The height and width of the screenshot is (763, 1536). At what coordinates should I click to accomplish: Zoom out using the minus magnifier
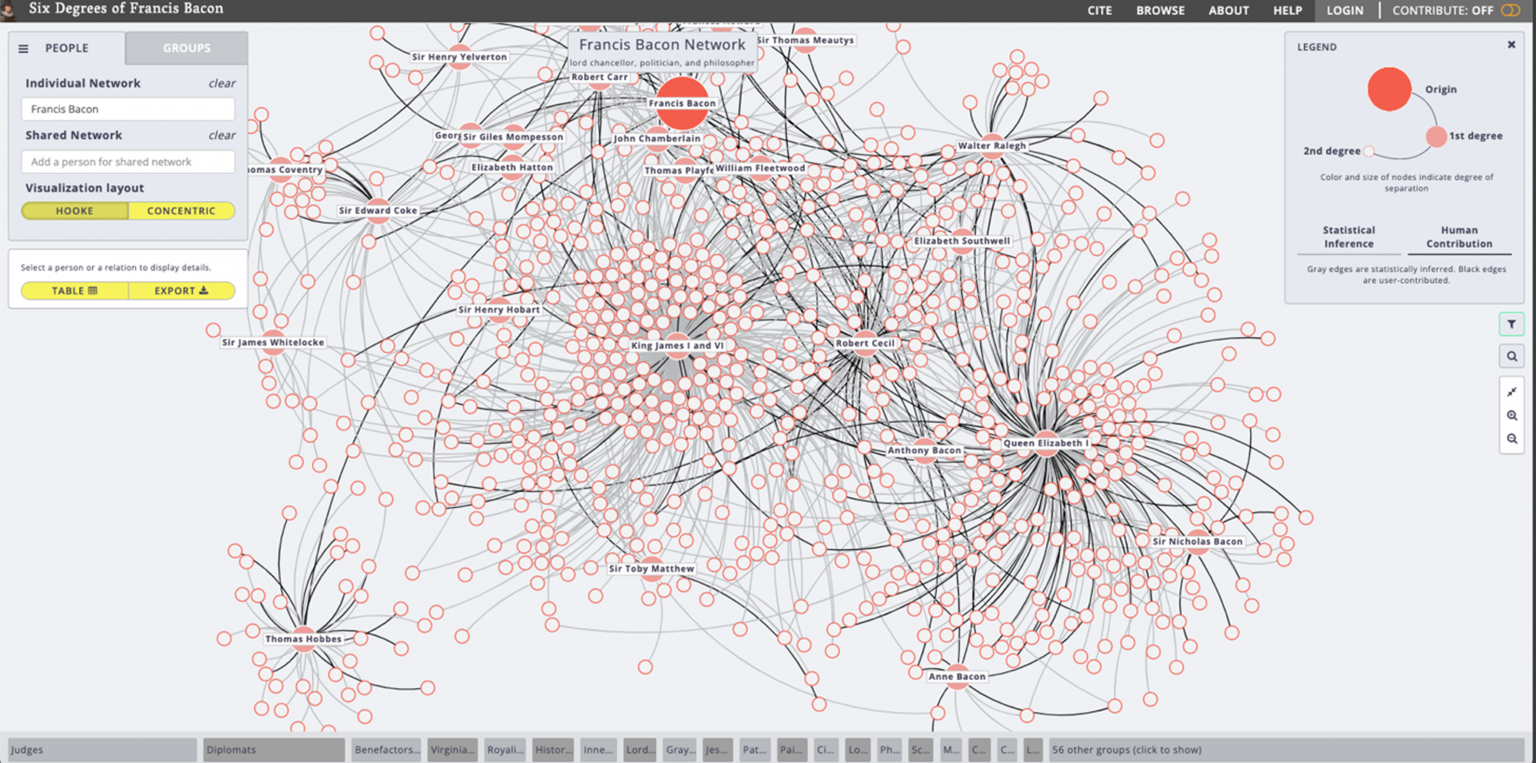1511,439
